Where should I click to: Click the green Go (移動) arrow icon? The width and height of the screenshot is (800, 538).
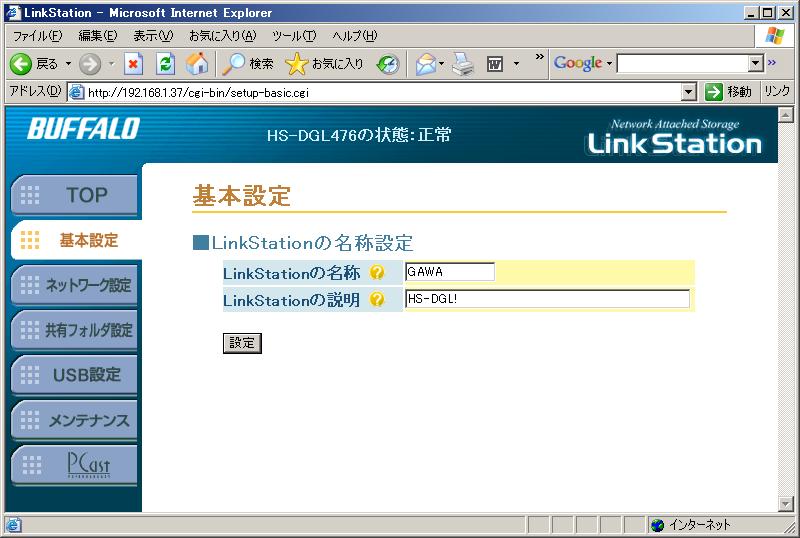[714, 92]
